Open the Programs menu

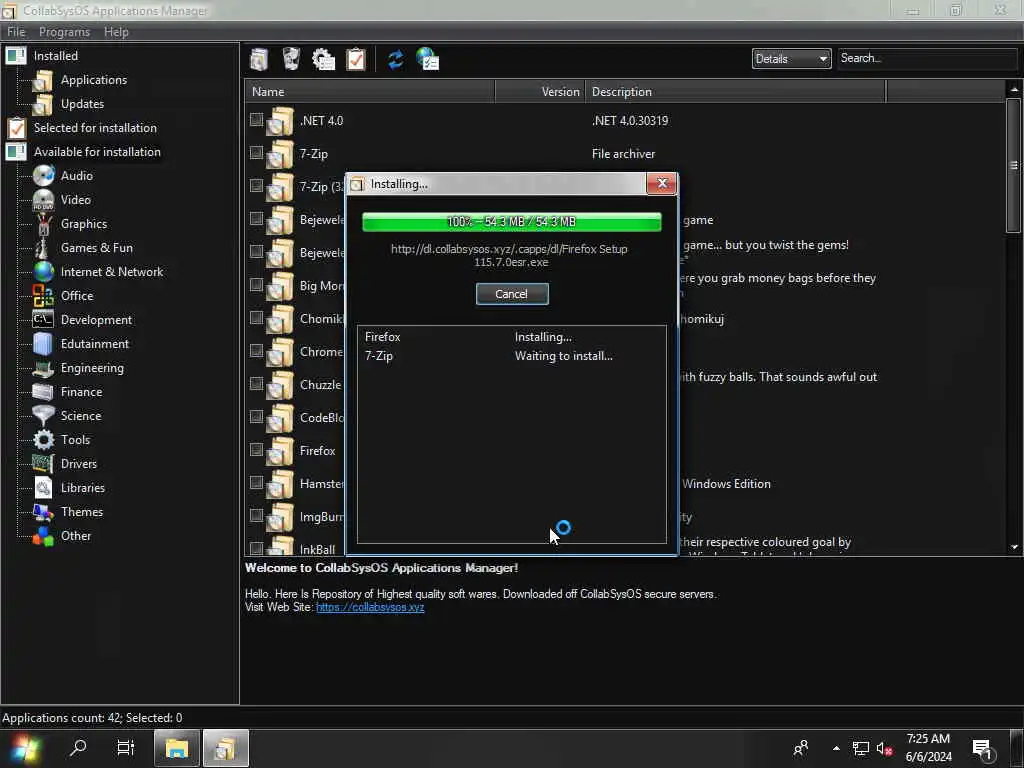point(64,32)
